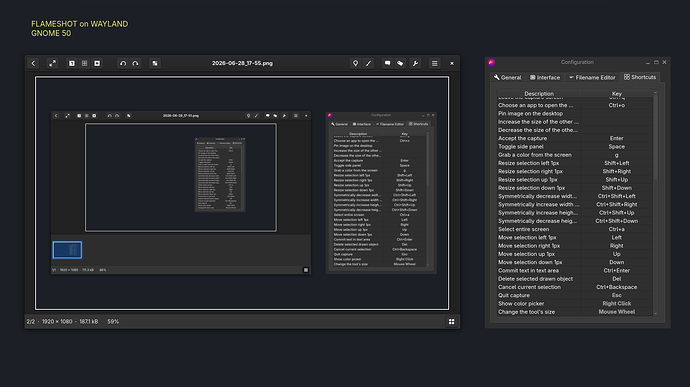This screenshot has width=690, height=387.
Task: Click the 'Ctrl+Enter' key cell
Action: pos(617,271)
